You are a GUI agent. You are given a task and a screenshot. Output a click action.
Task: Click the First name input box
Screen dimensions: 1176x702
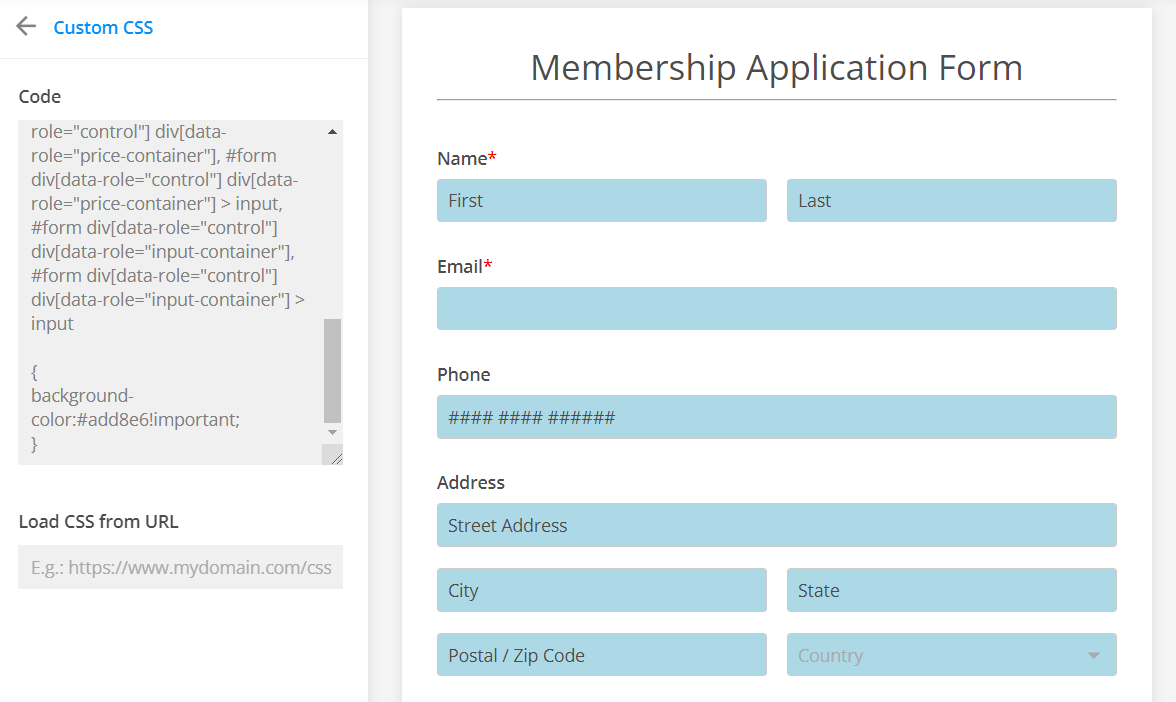click(601, 200)
